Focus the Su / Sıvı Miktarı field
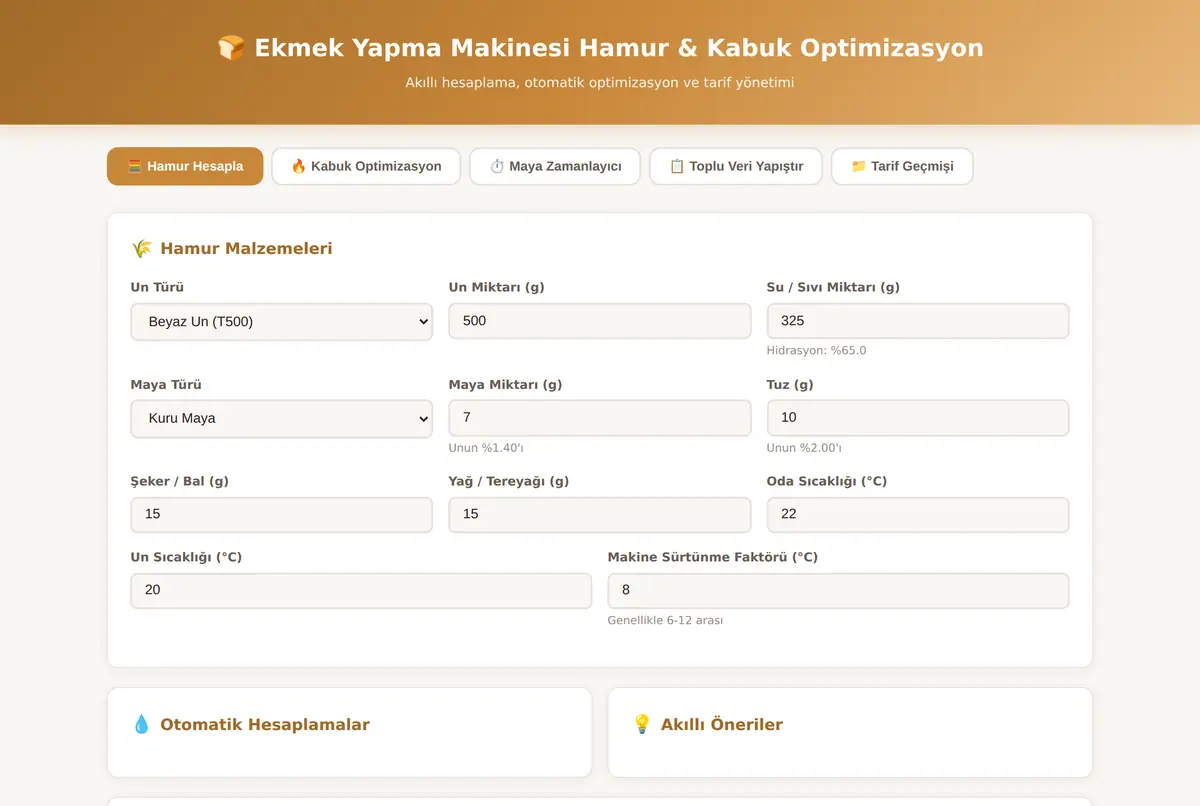The height and width of the screenshot is (806, 1200). click(918, 321)
